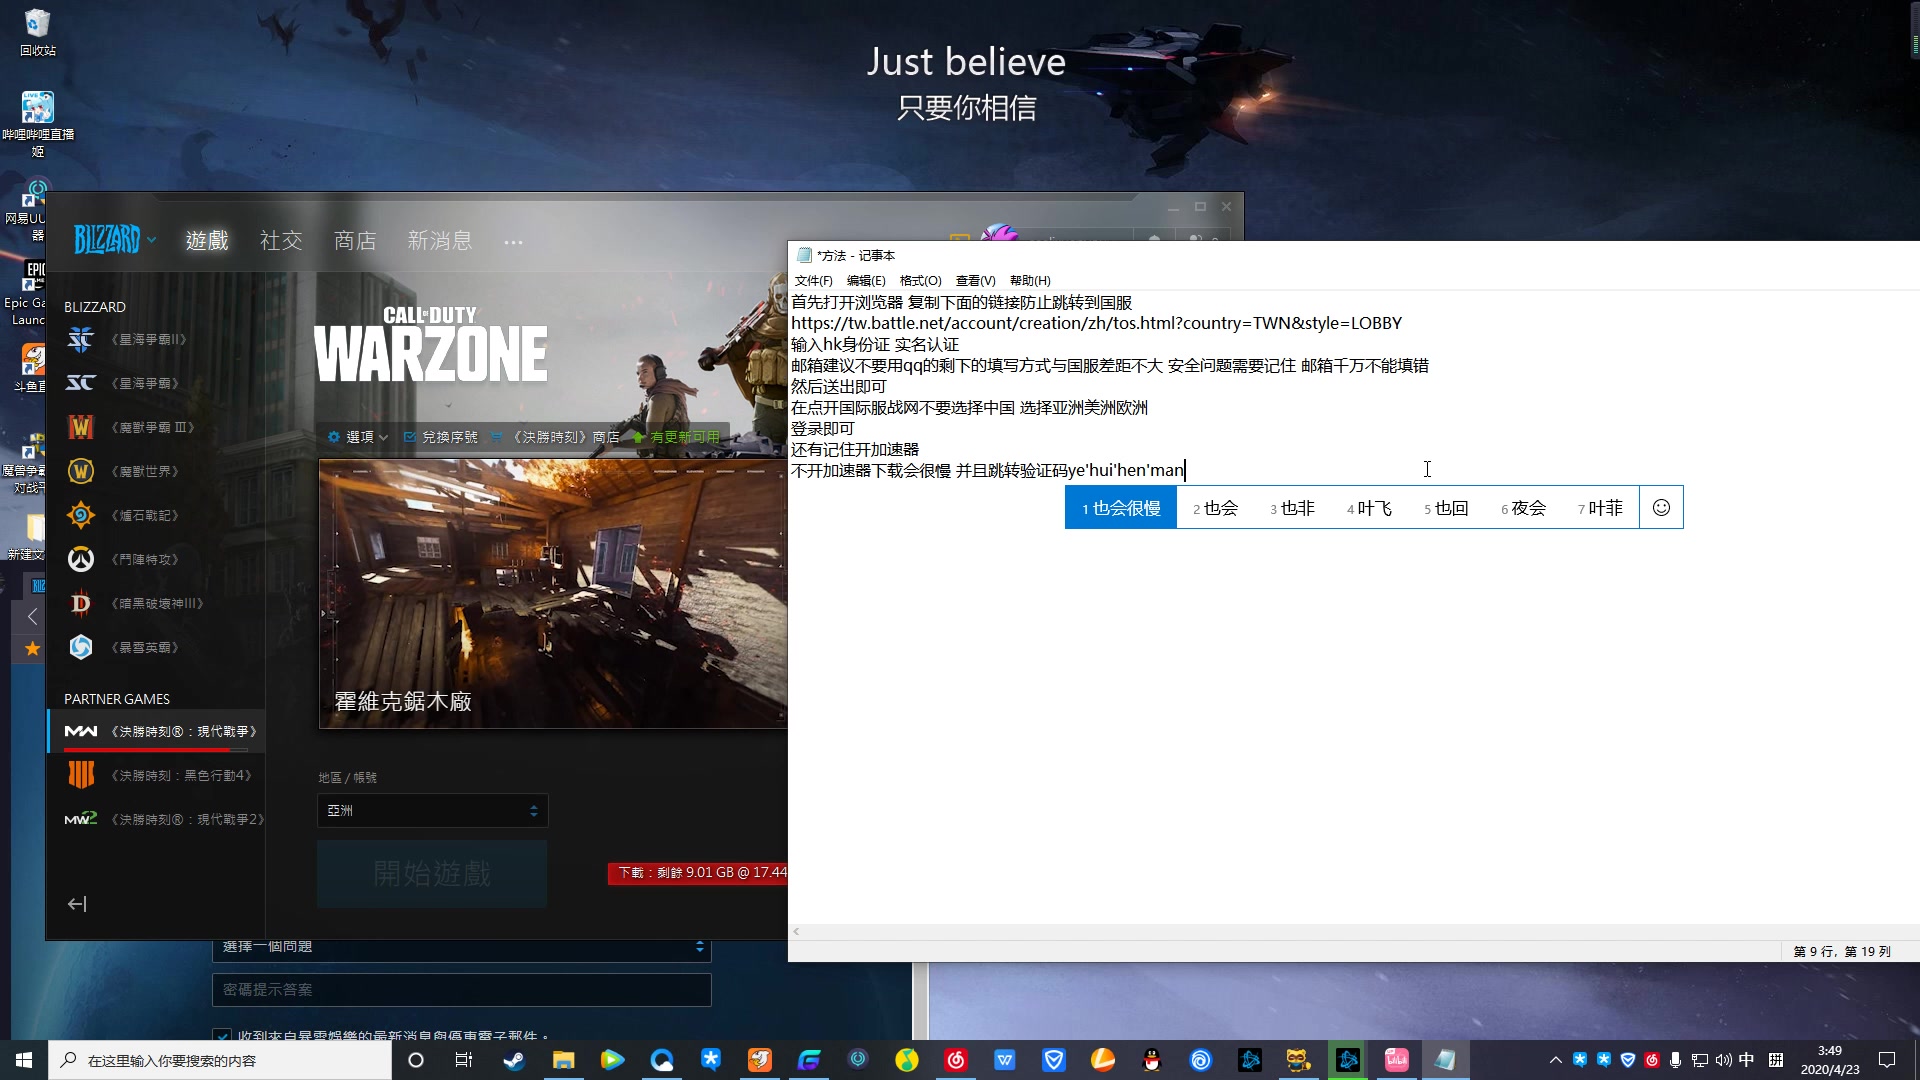Viewport: 1920px width, 1080px height.
Task: Switch the IME 中 language indicator
Action: pos(1747,1060)
